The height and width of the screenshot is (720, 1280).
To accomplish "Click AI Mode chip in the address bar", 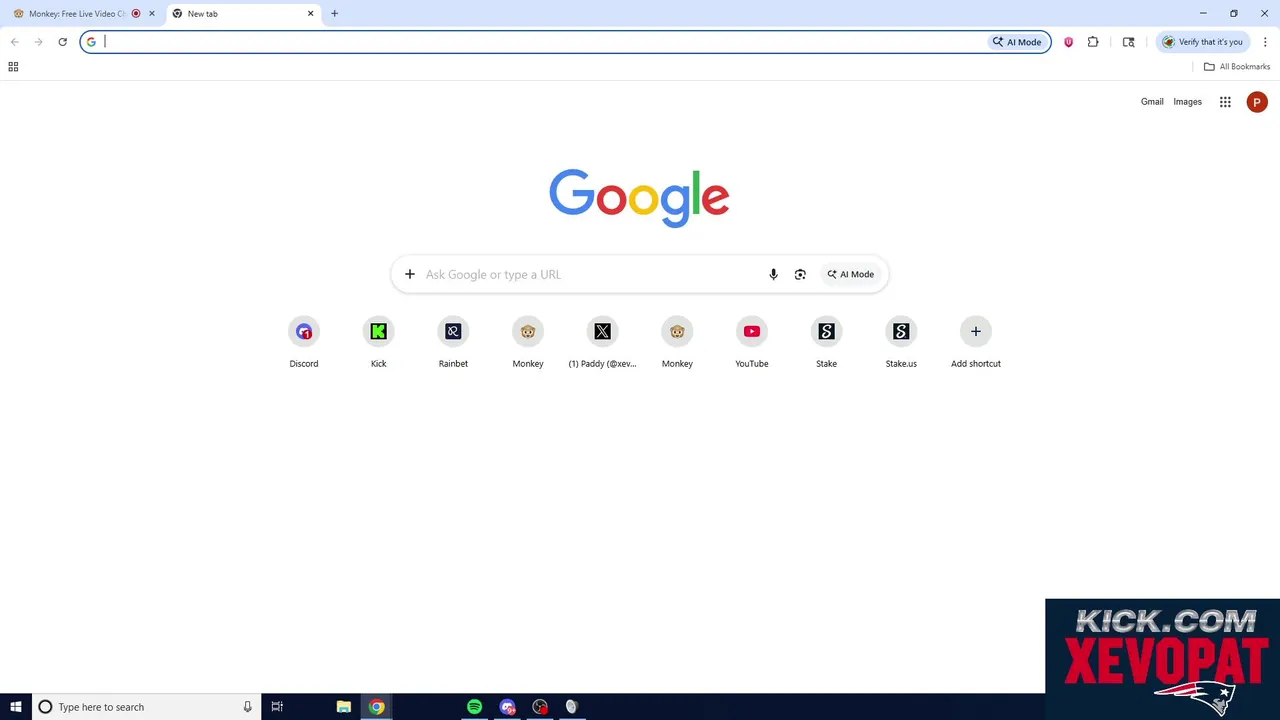I will pos(1017,42).
